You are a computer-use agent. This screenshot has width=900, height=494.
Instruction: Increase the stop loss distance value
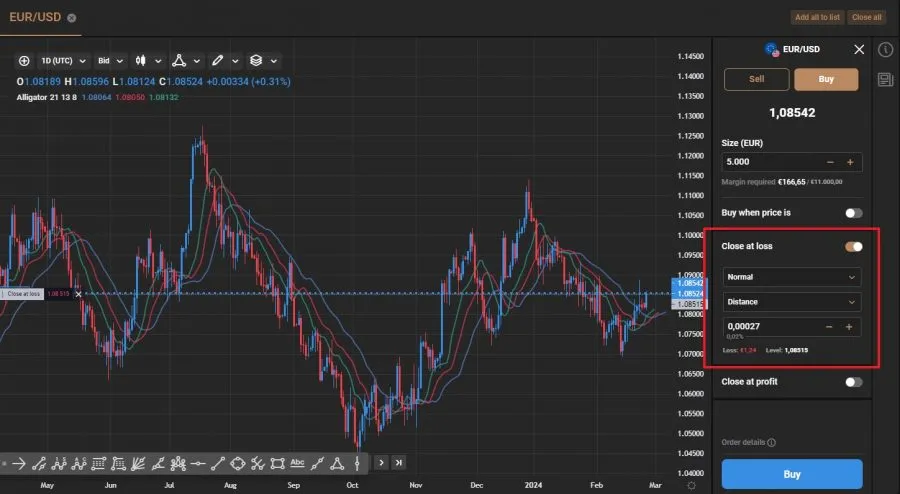coord(849,327)
